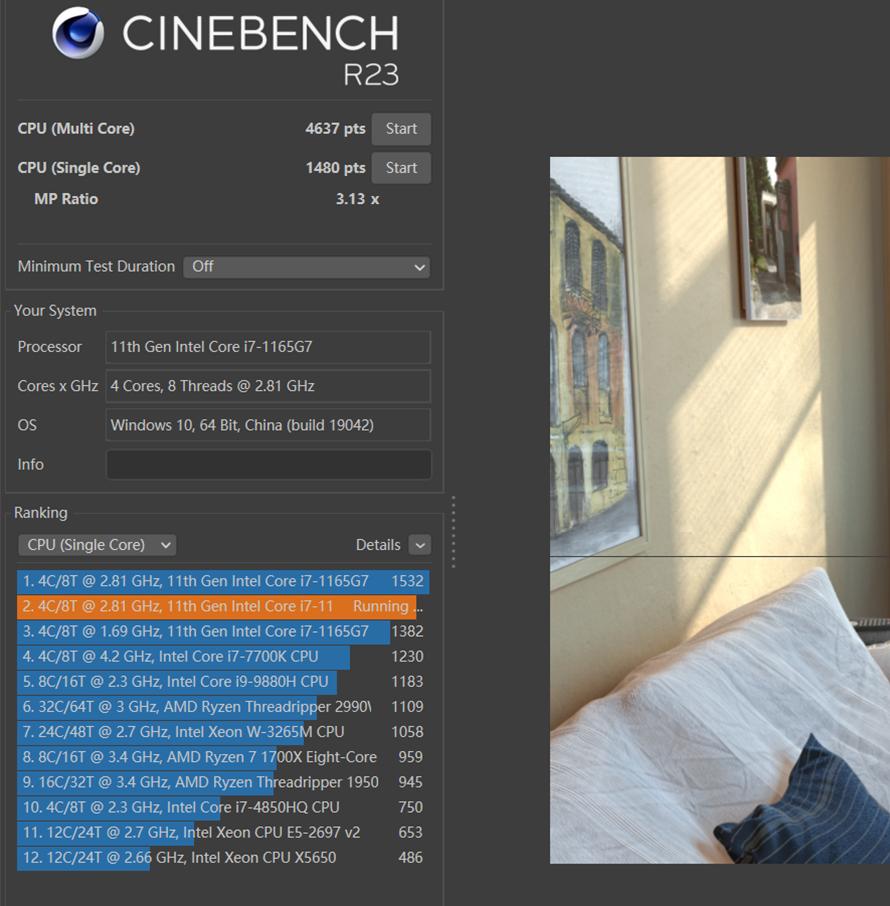Click the CPU (Multi Core) label
Screen dimensions: 890x906
(x=76, y=128)
